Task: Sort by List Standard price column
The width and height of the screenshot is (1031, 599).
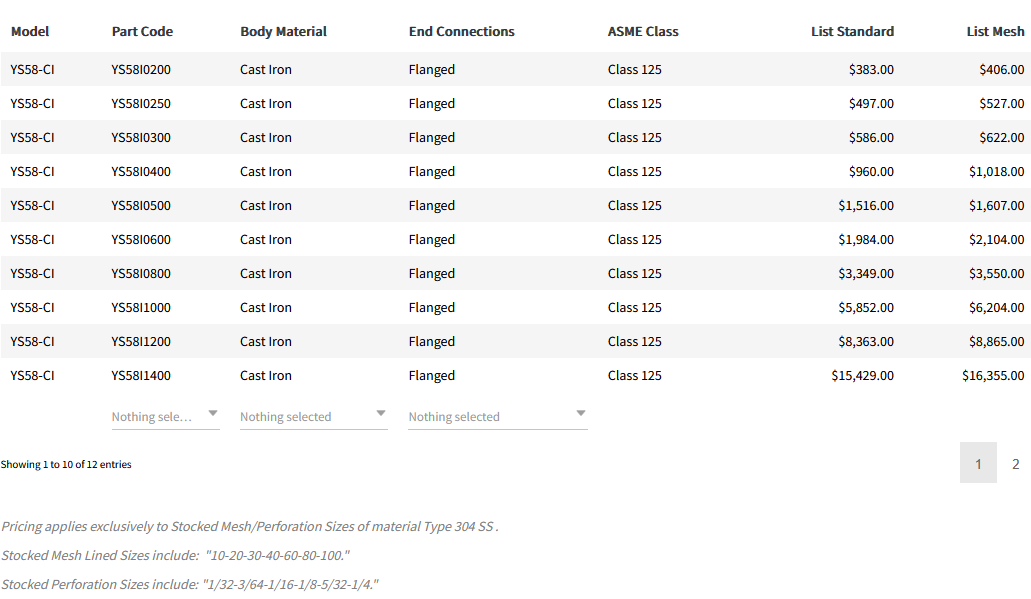Action: (852, 32)
